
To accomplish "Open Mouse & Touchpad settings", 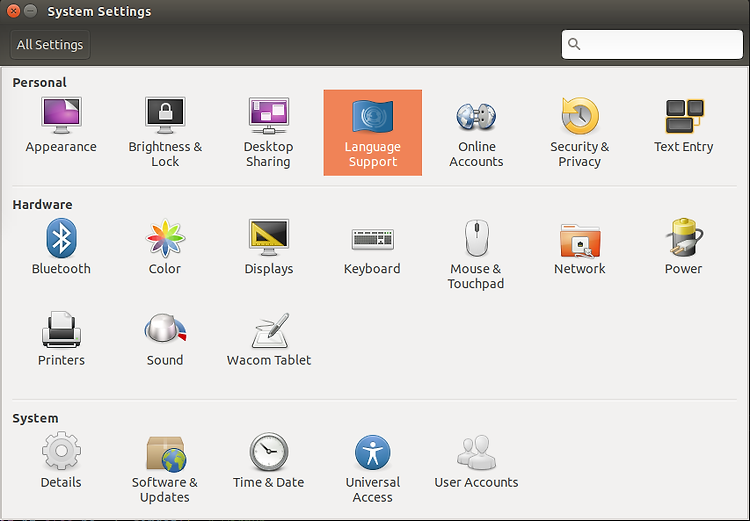I will (x=476, y=254).
